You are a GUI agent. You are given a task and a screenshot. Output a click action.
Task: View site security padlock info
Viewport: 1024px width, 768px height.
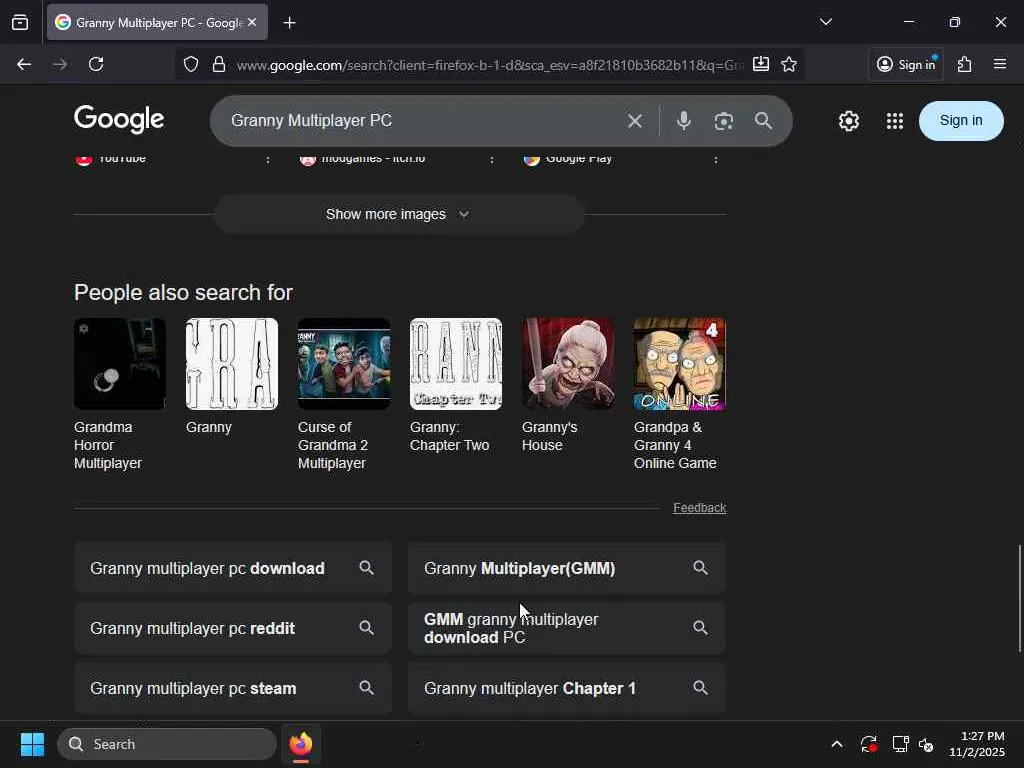pyautogui.click(x=219, y=64)
